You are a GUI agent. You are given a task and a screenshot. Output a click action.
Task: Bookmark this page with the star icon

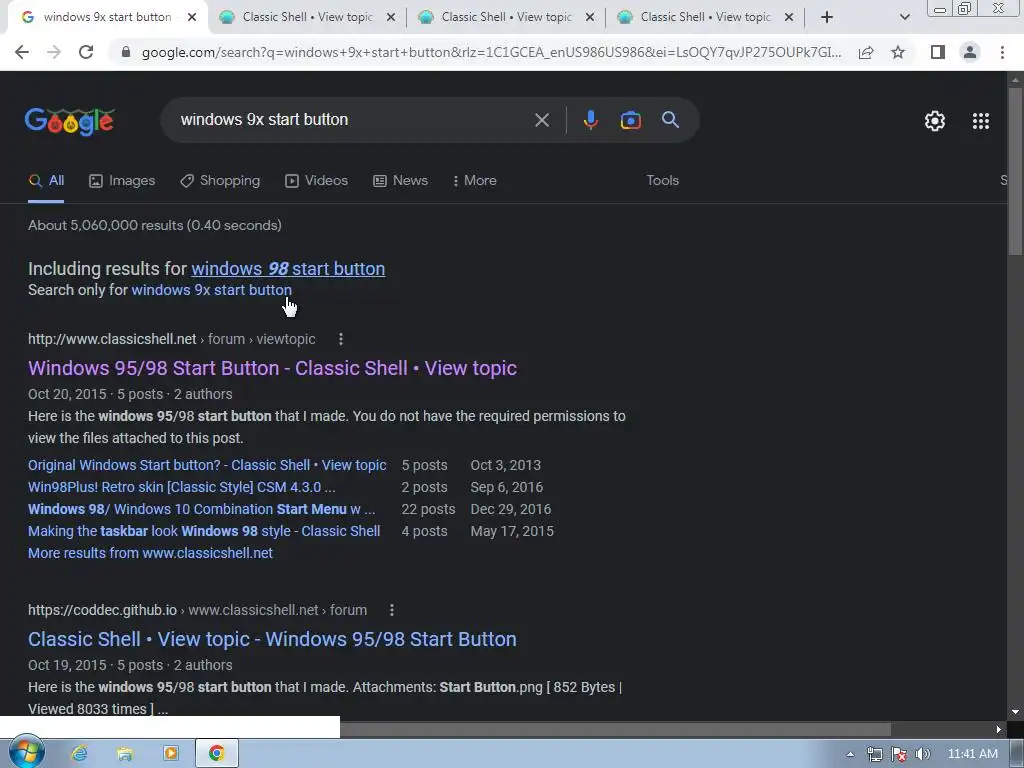point(898,52)
